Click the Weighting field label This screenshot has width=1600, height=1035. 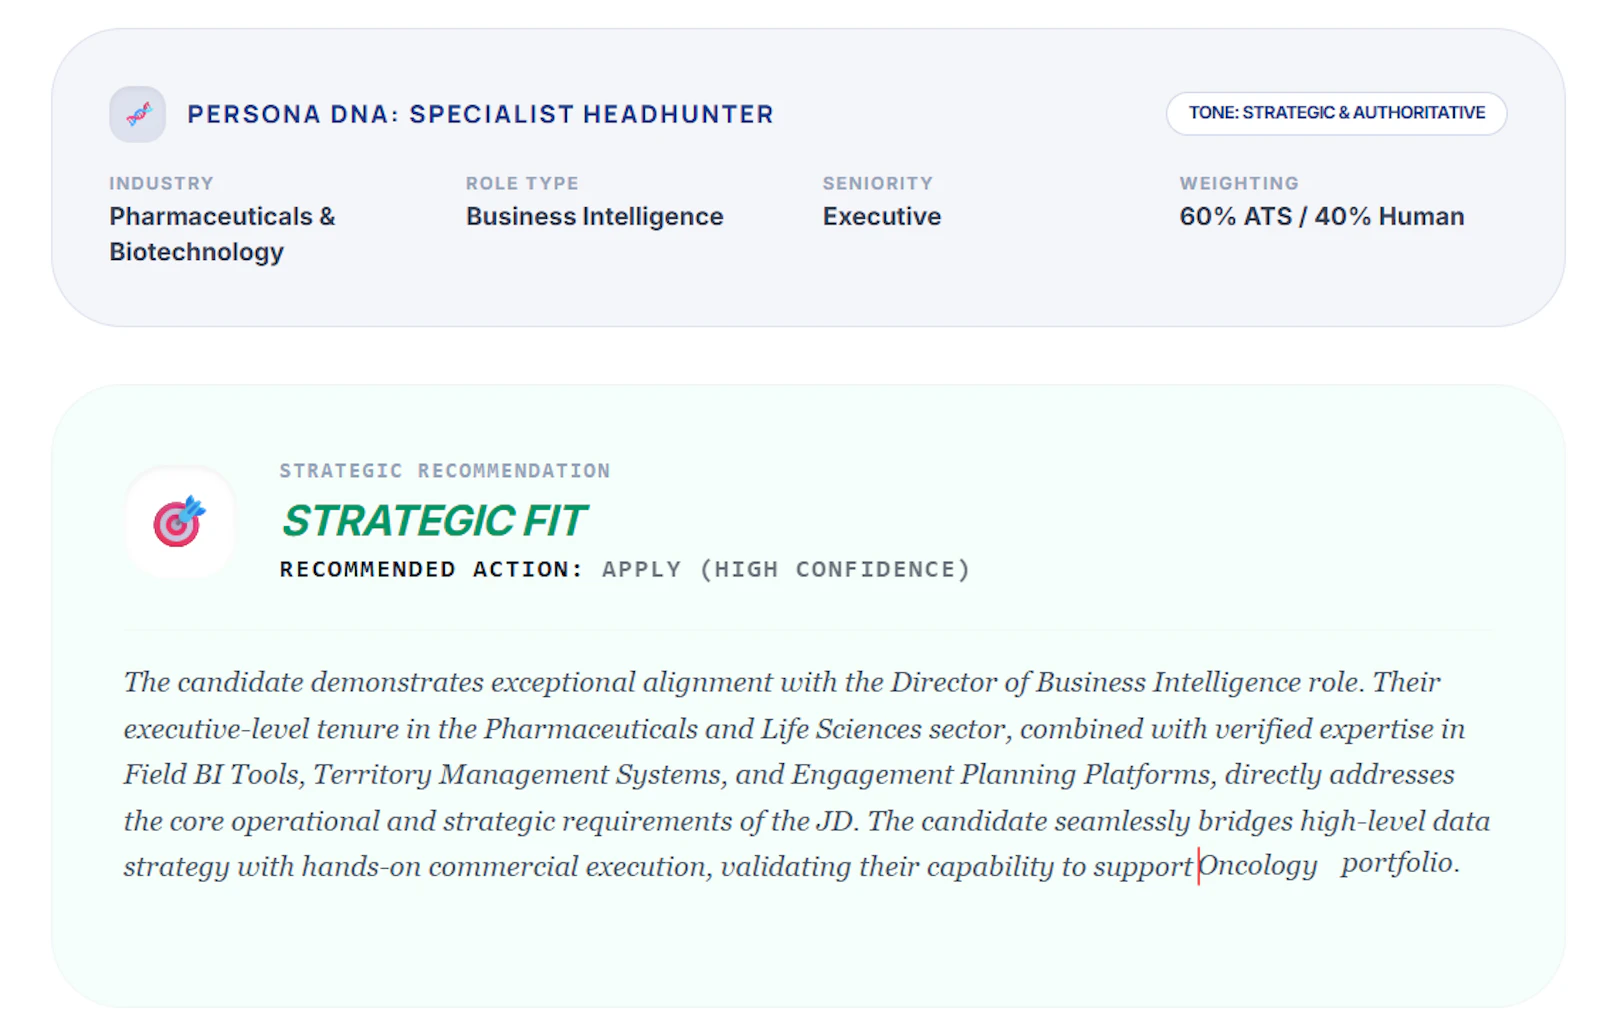[x=1238, y=183]
